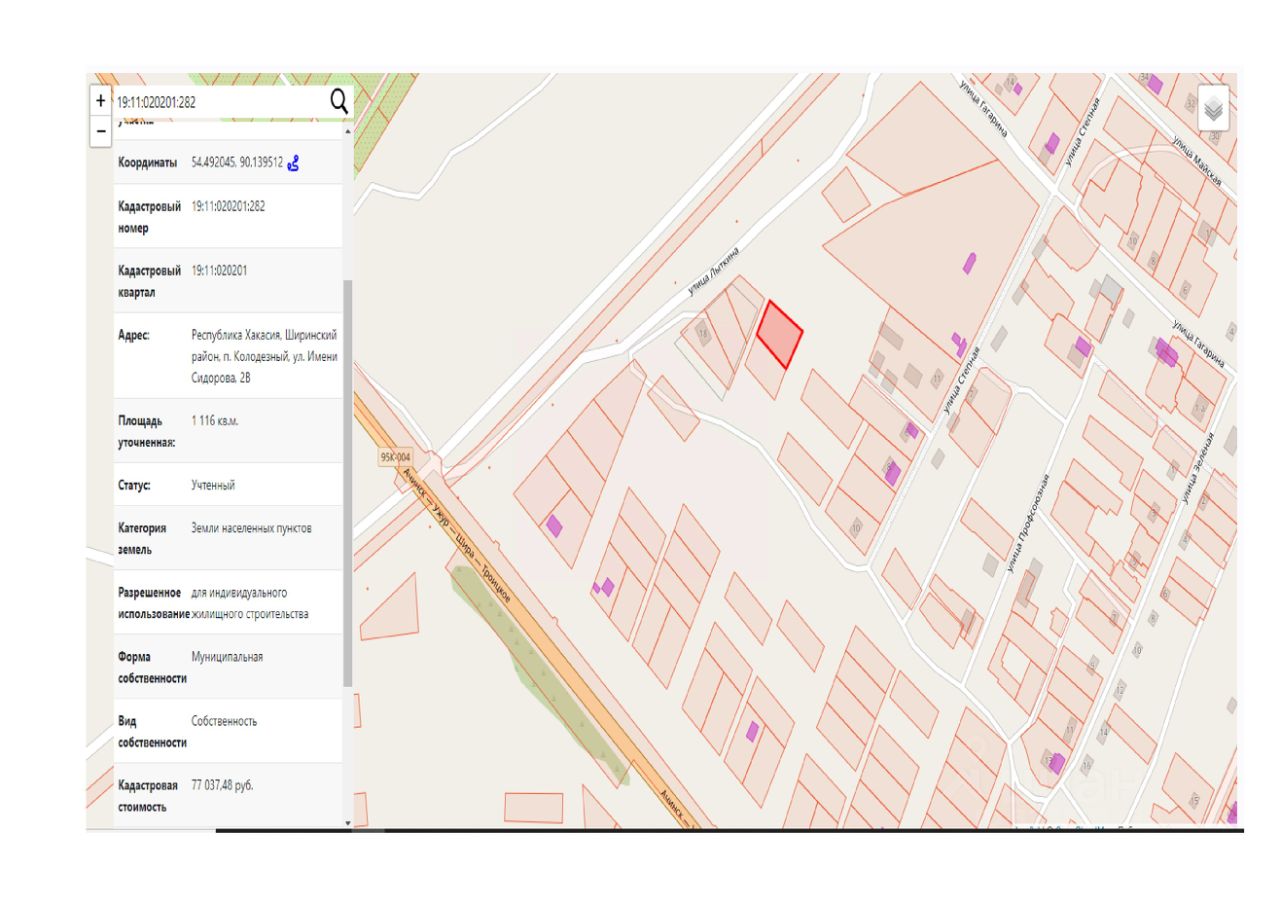Click the area value '1 116 кв.м.'
Viewport: 1280px width, 906px height.
pyautogui.click(x=215, y=421)
